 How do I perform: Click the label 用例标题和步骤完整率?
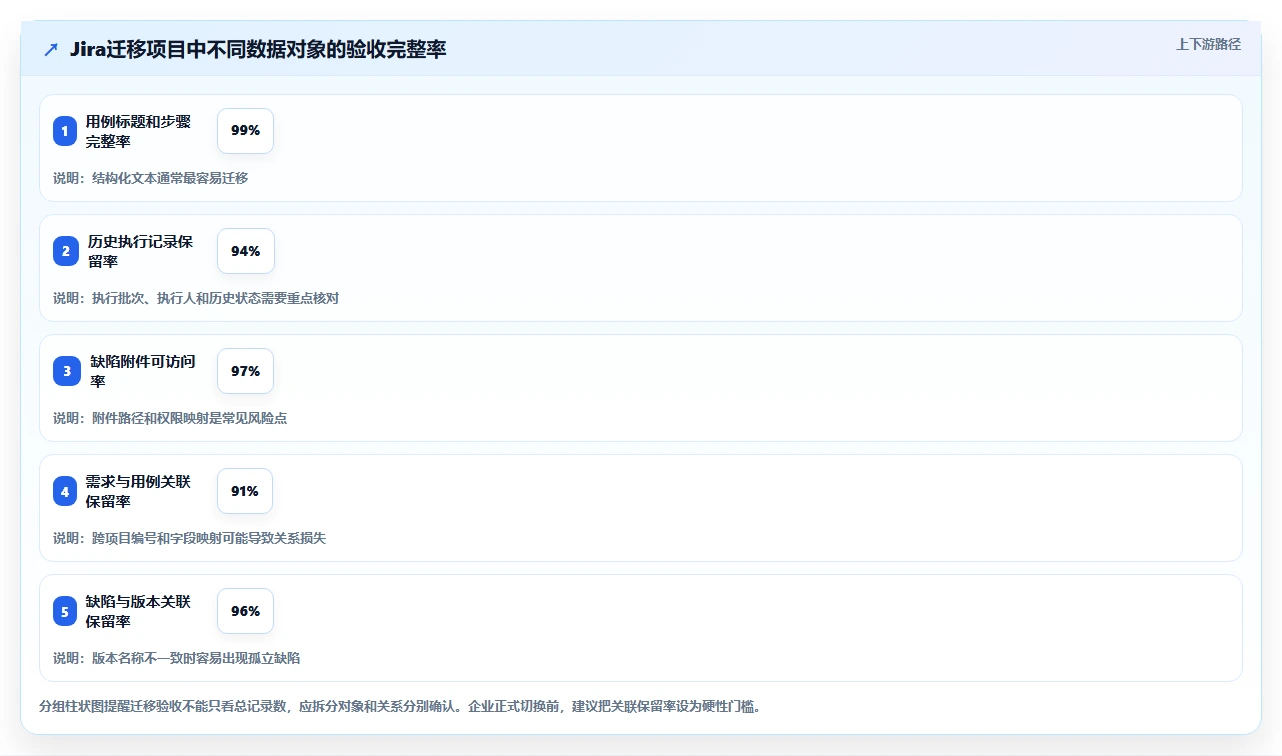[138, 131]
